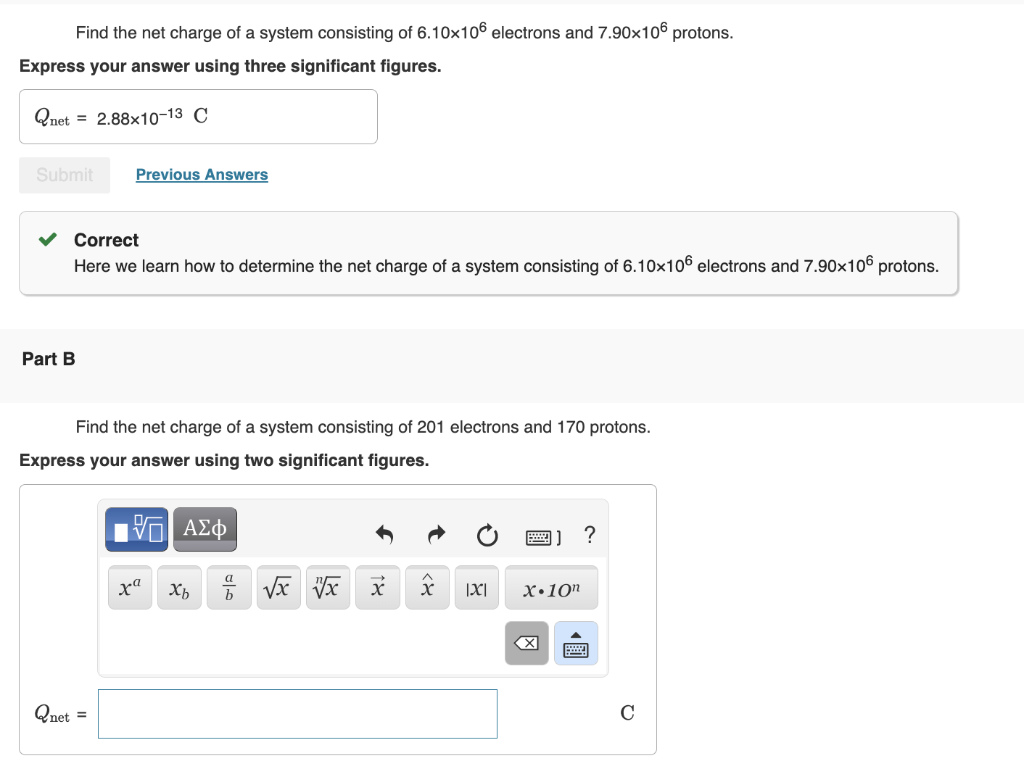Insert a superscript using the x^a button
Screen dimensions: 1024x761
129,587
